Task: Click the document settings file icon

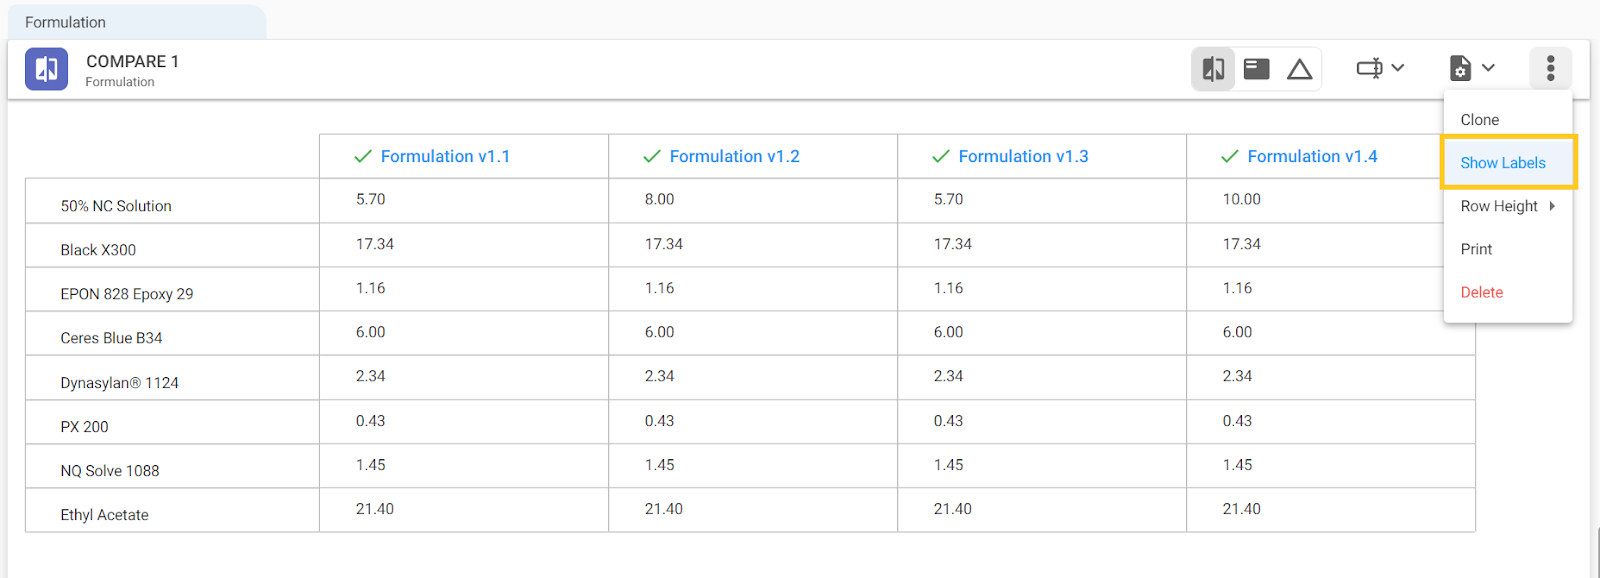Action: tap(1460, 68)
